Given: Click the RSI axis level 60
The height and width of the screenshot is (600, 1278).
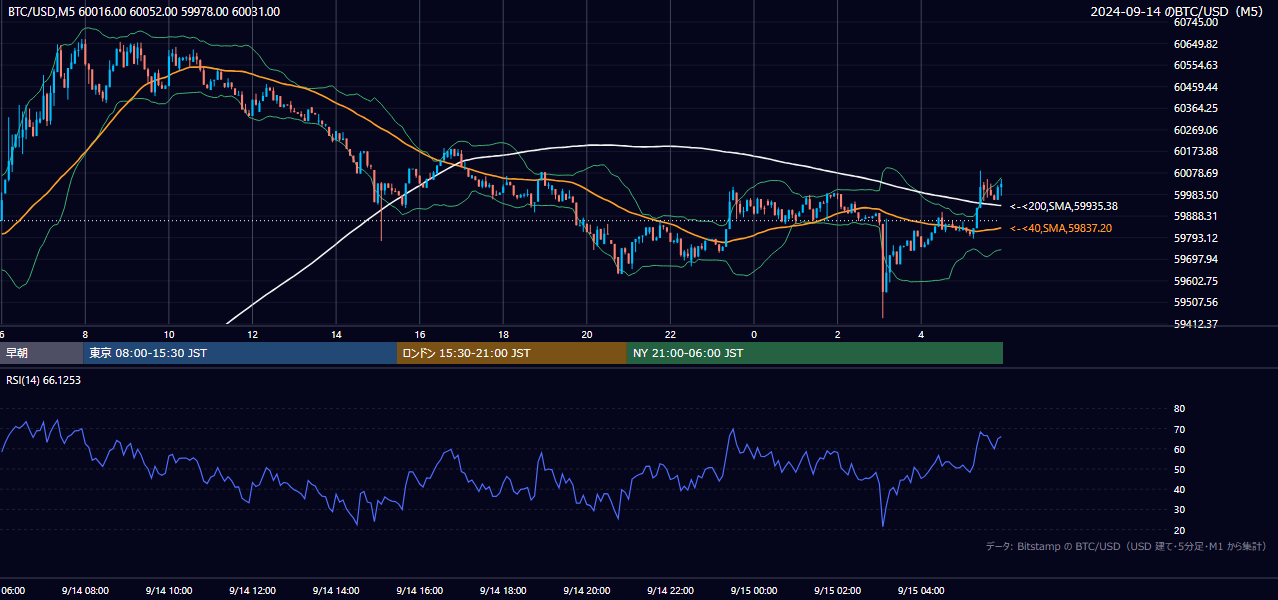Looking at the screenshot, I should [1179, 449].
